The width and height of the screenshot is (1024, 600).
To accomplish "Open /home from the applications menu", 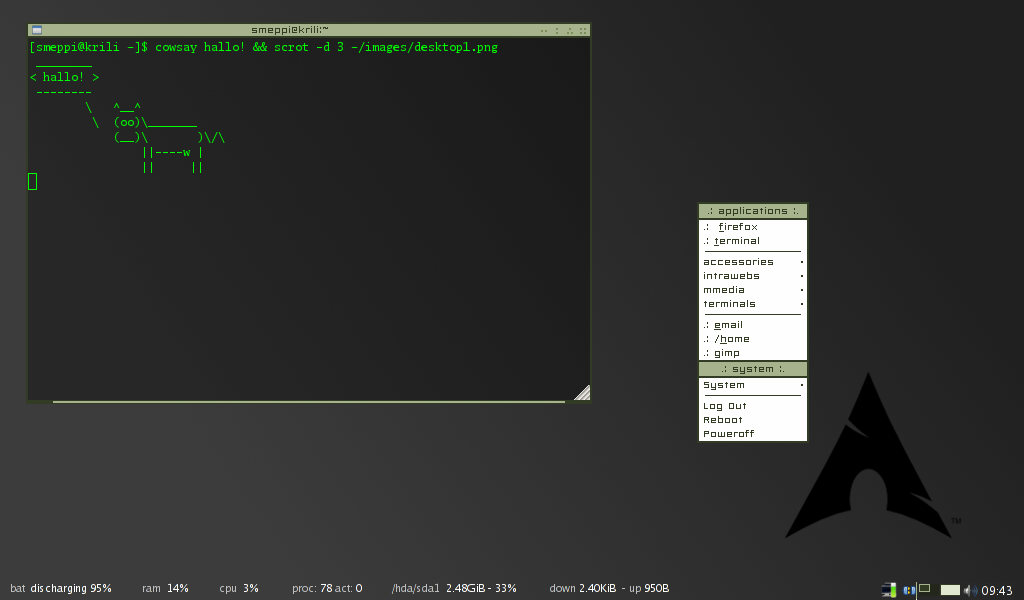I will (752, 339).
